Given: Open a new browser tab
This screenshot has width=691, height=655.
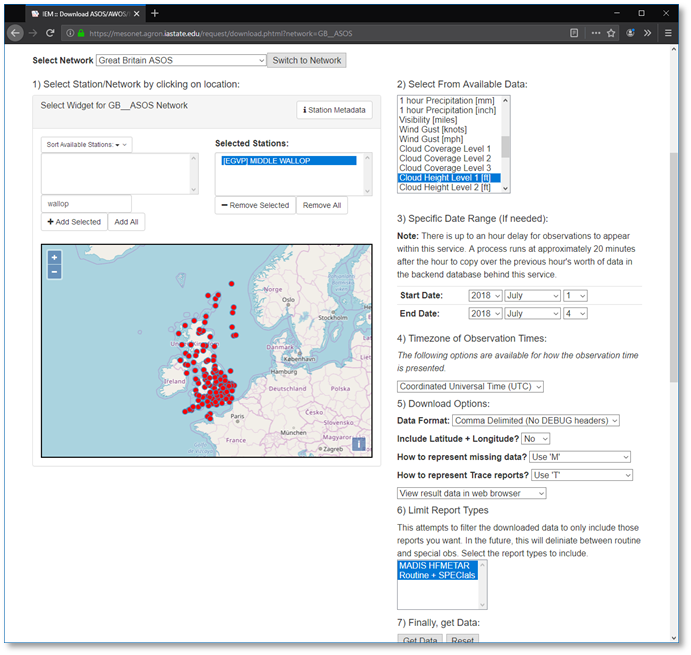Looking at the screenshot, I should (x=155, y=12).
